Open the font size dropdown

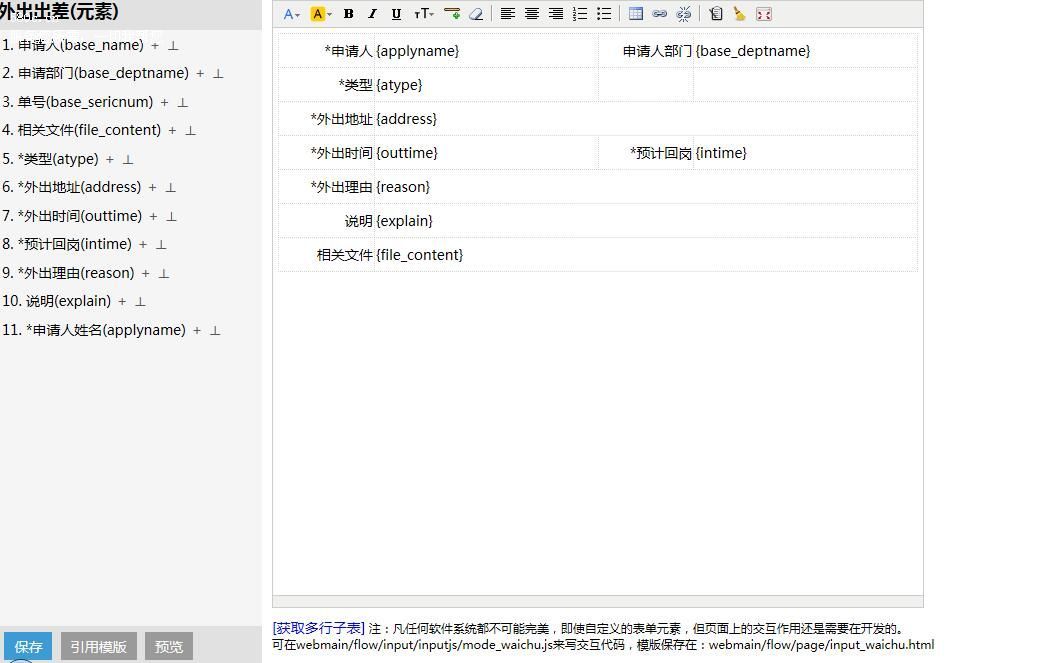pyautogui.click(x=424, y=14)
